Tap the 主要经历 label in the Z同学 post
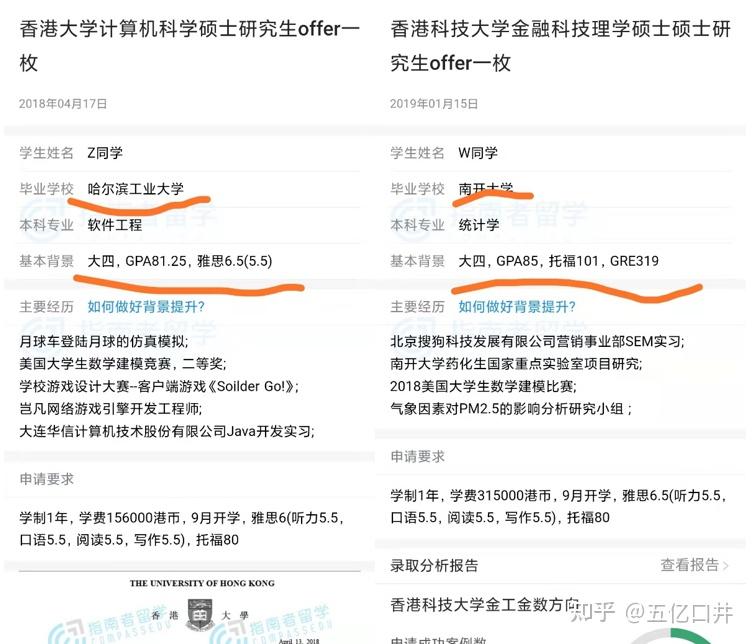 [x=47, y=306]
